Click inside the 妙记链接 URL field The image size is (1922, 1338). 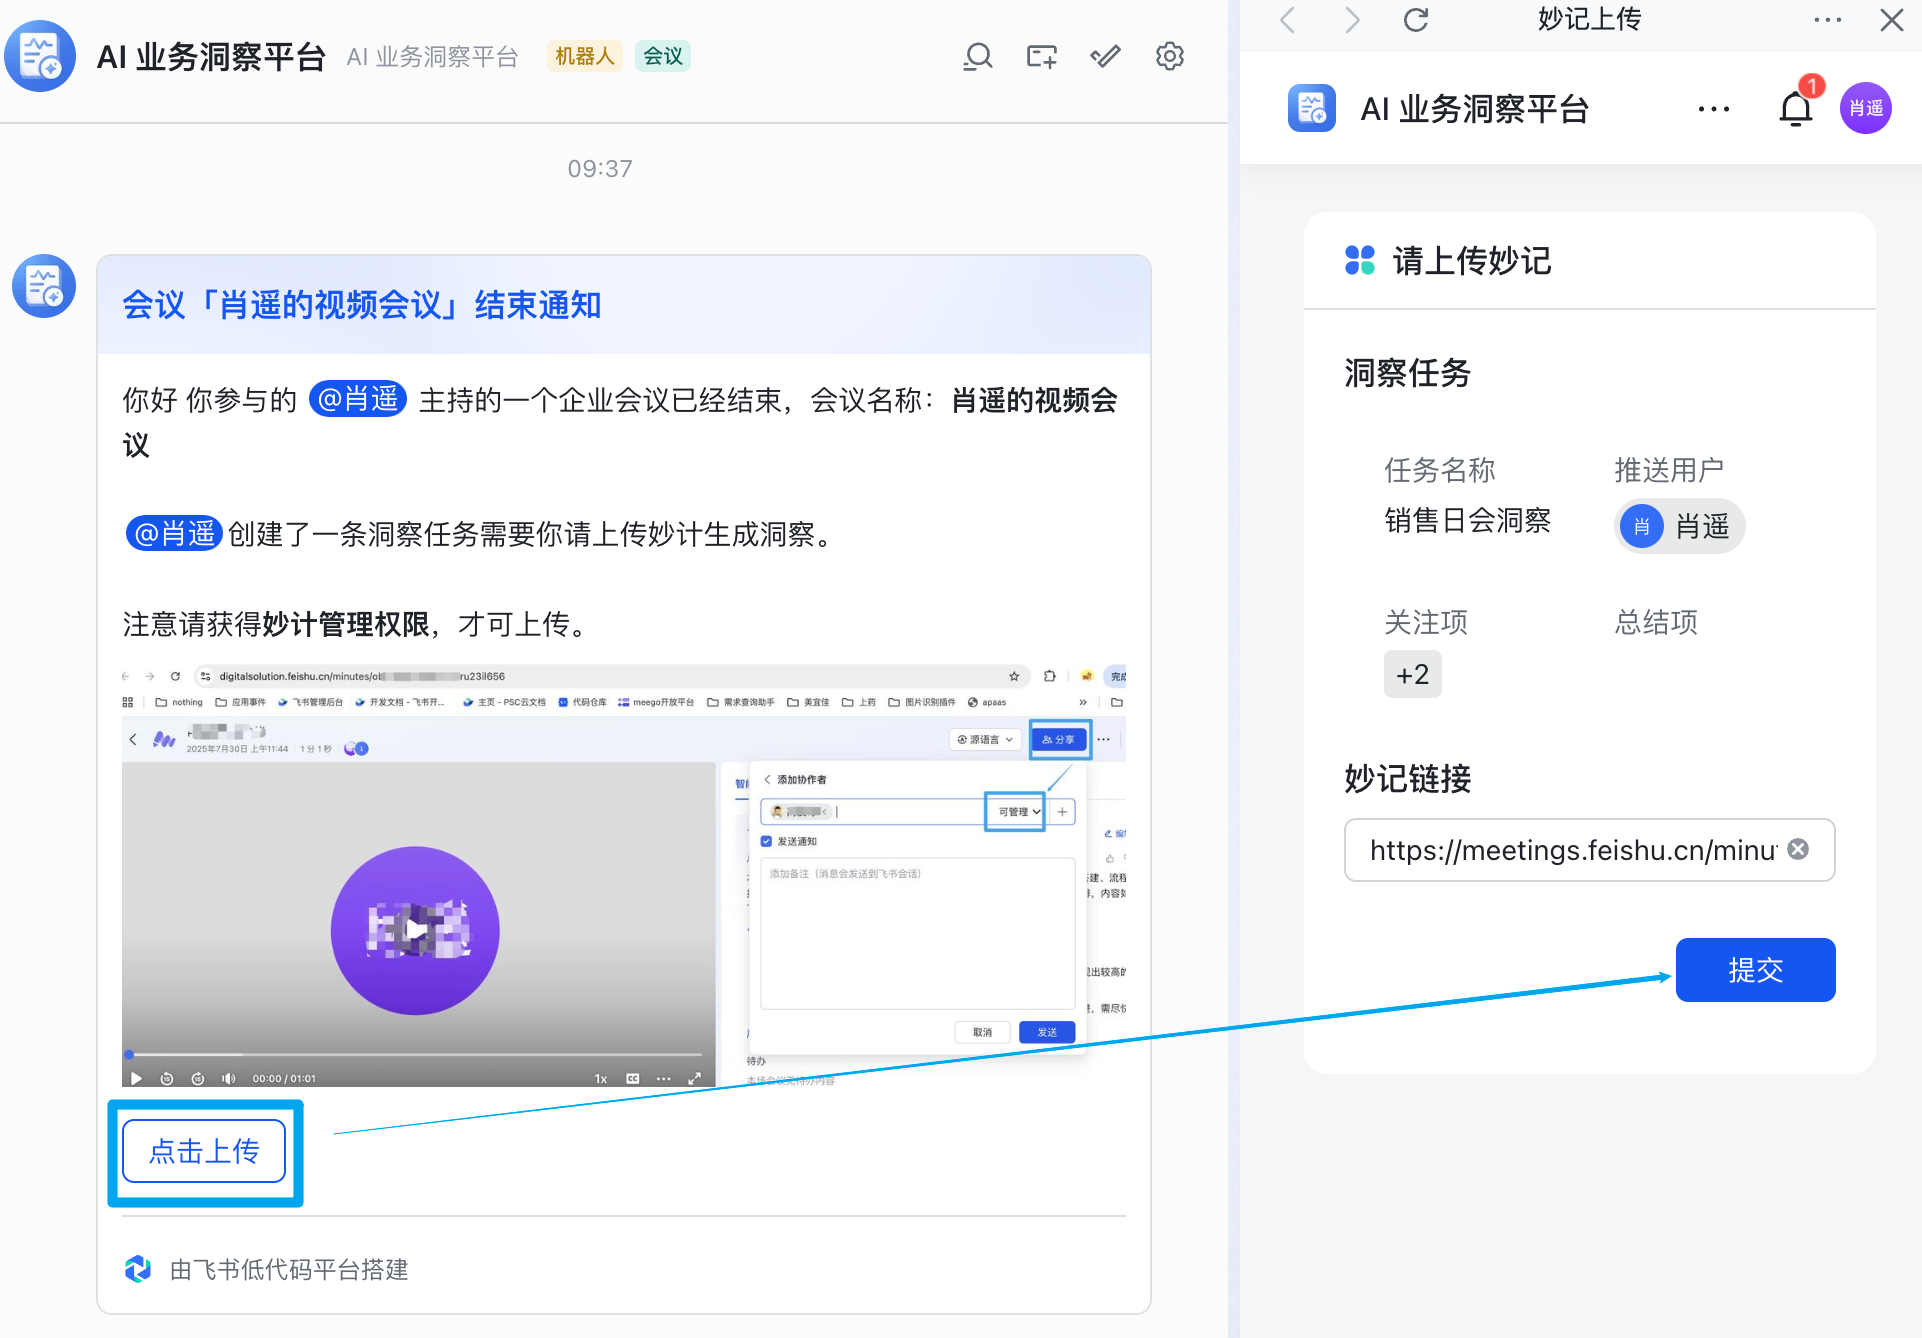click(1570, 850)
